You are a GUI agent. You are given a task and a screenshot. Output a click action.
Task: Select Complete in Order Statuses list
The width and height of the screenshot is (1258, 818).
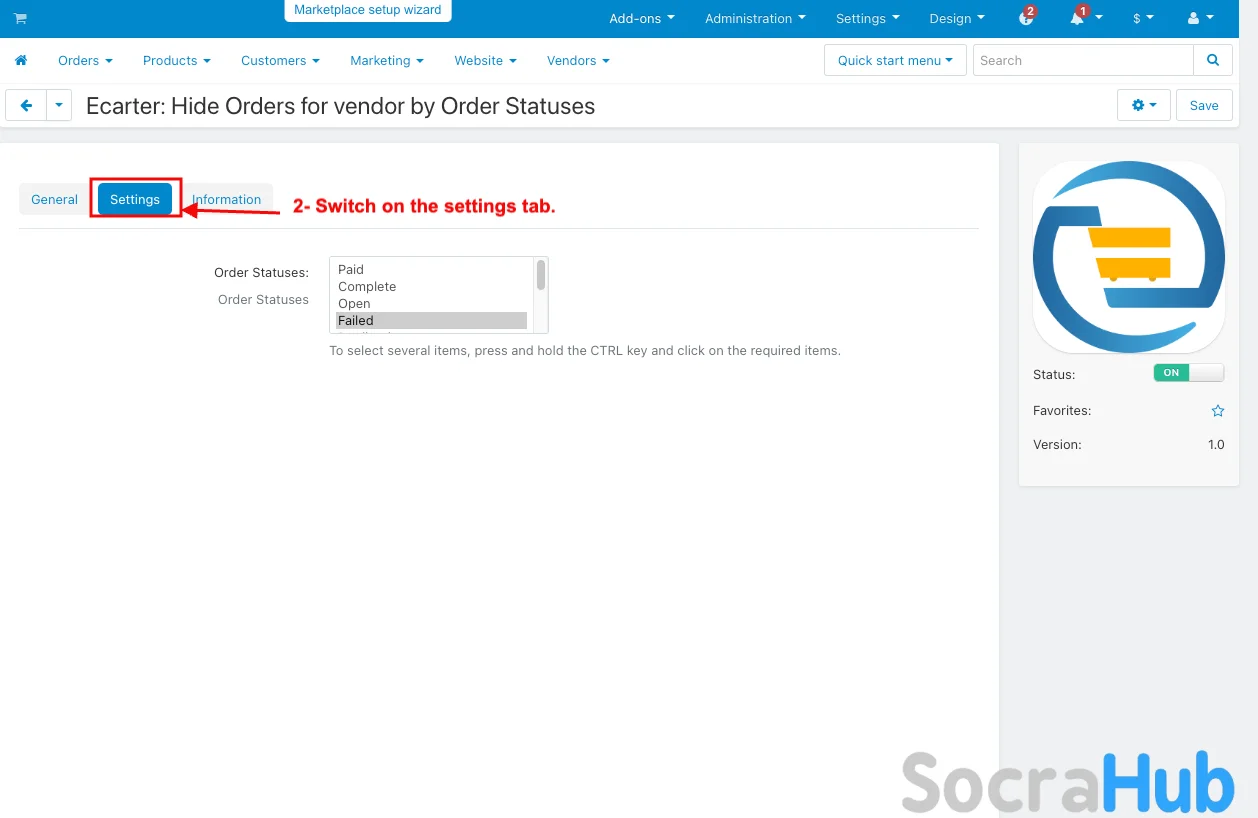click(x=431, y=286)
